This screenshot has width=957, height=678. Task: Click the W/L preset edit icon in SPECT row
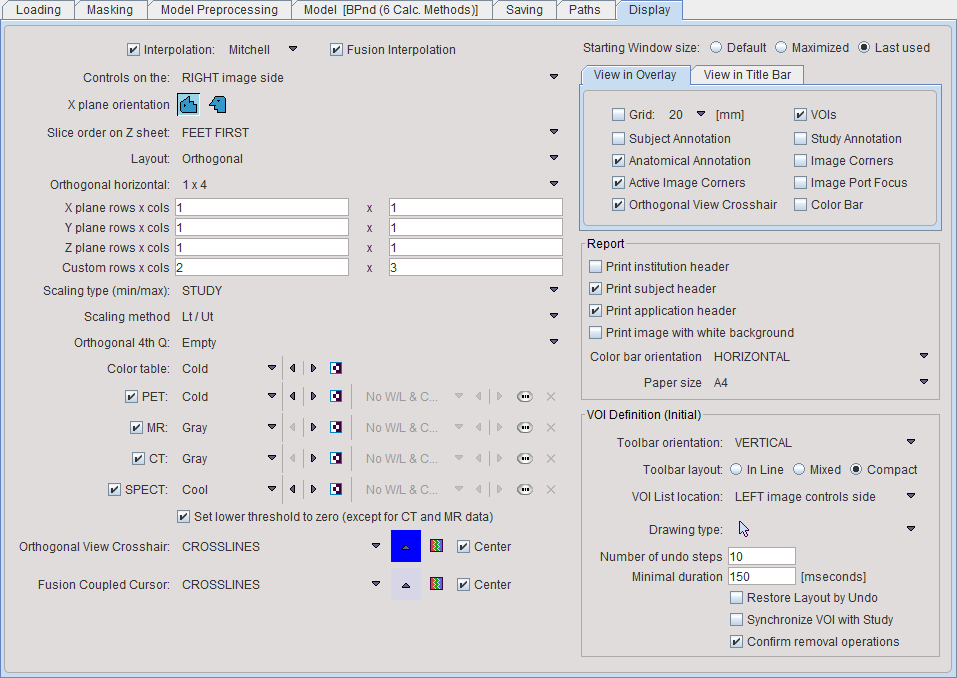(525, 489)
